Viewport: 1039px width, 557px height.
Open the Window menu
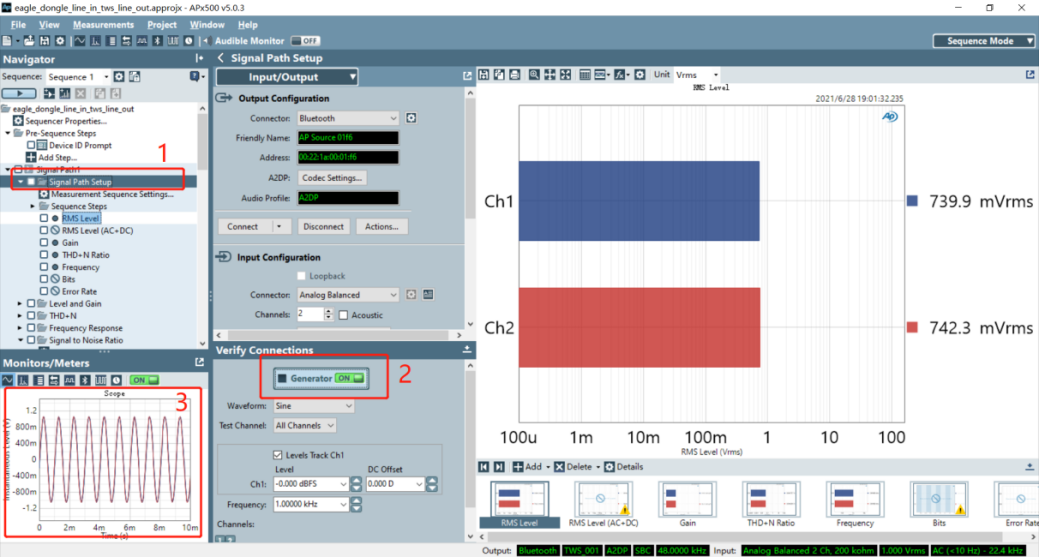point(207,25)
